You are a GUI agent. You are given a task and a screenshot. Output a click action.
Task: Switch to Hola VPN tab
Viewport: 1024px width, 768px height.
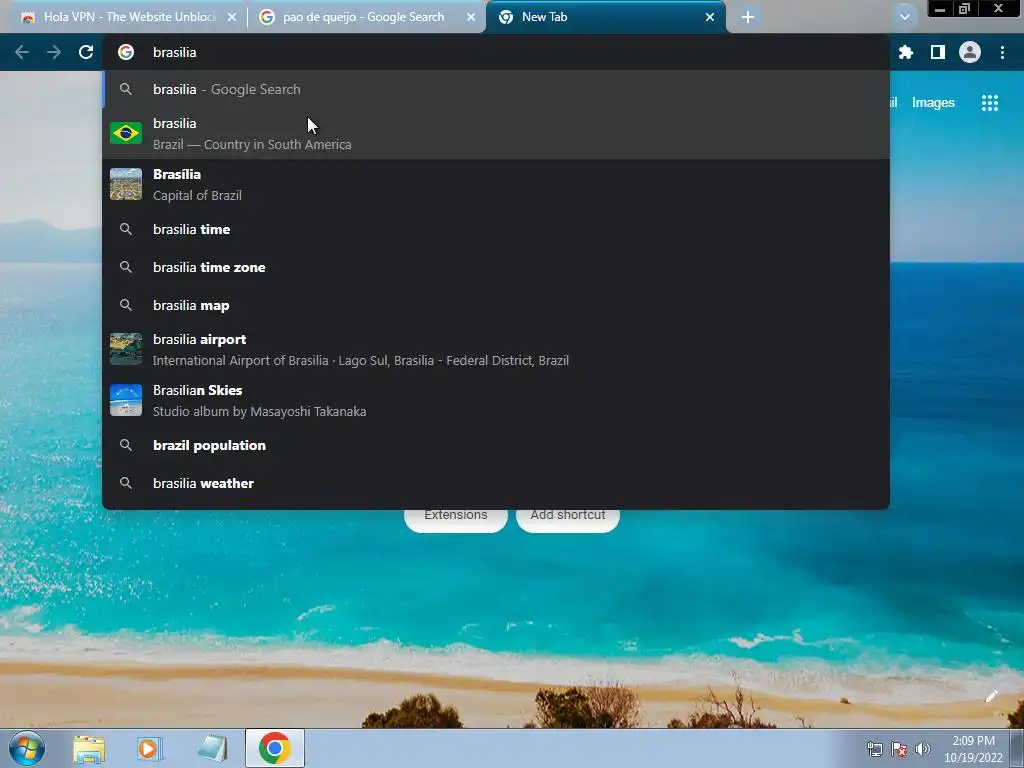pos(127,17)
